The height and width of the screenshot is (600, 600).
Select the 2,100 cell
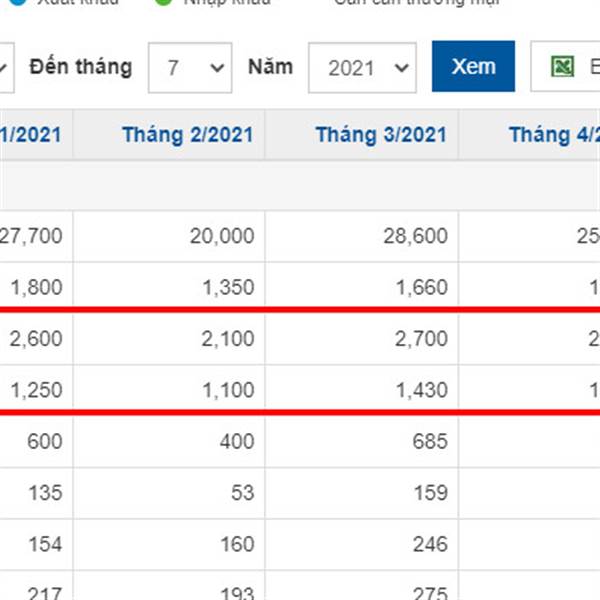169,339
